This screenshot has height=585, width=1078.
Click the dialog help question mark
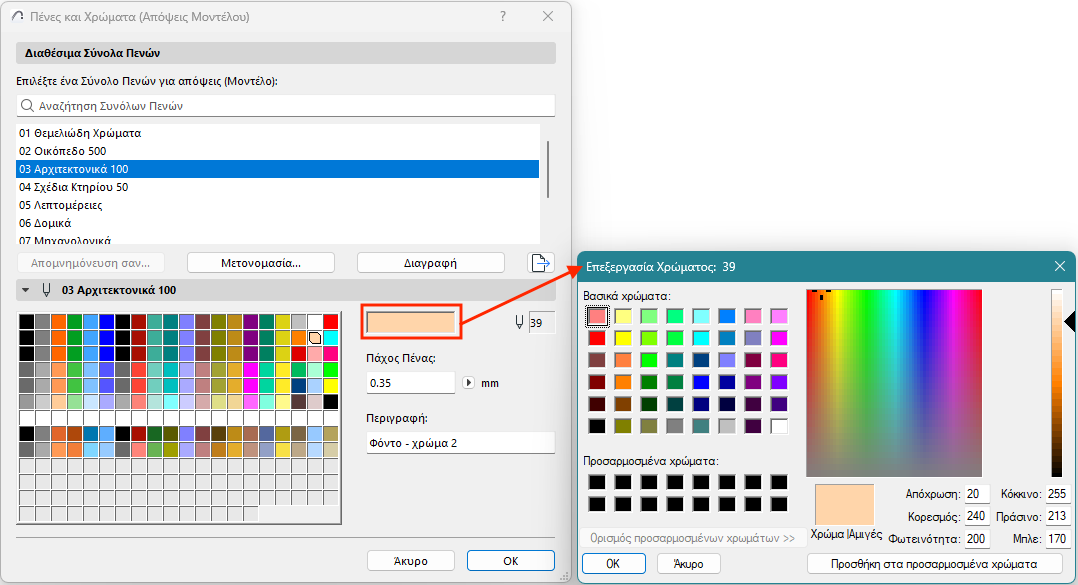coord(502,16)
